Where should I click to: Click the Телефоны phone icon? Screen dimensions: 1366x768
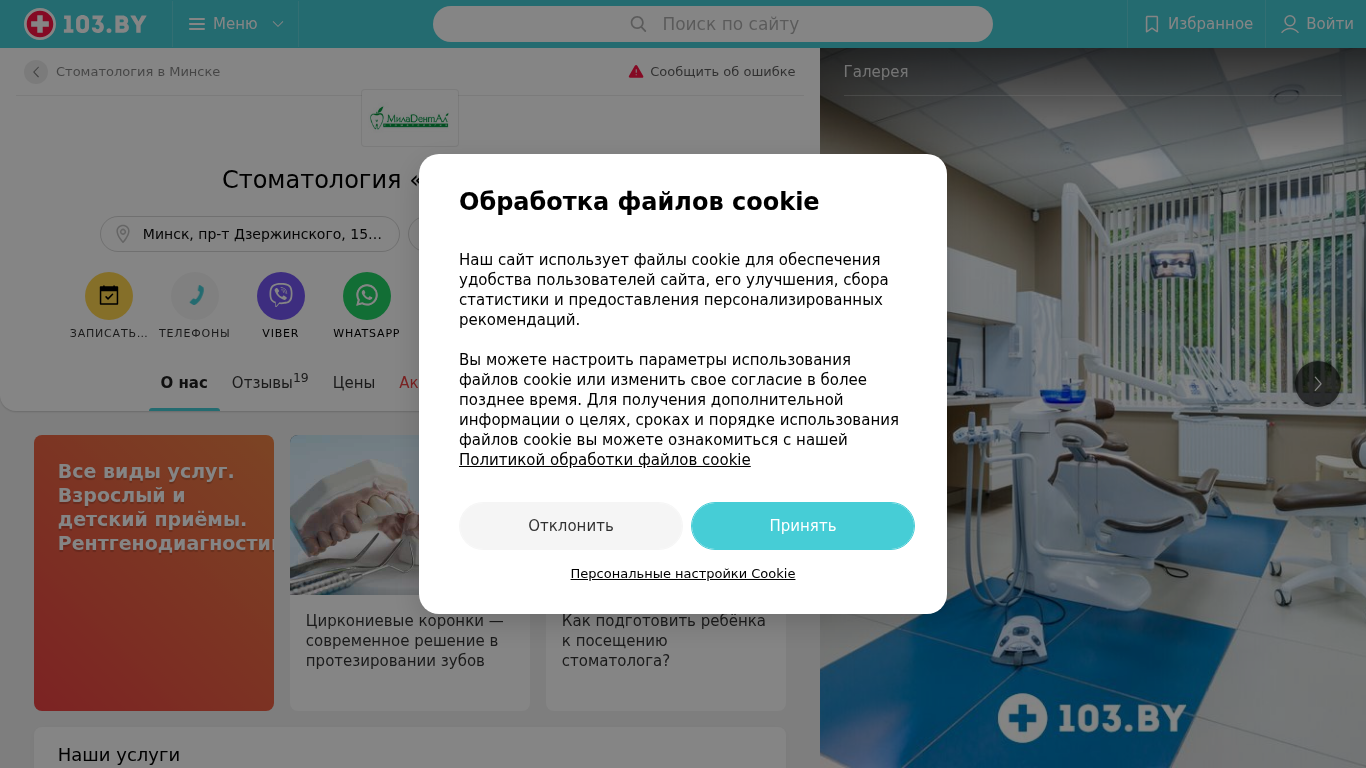pos(195,296)
